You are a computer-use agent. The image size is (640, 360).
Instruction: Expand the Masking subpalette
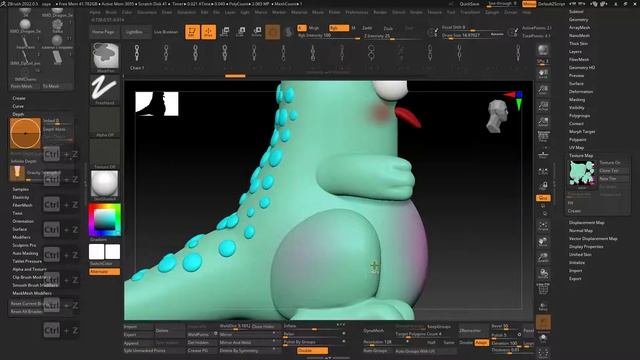(577, 100)
